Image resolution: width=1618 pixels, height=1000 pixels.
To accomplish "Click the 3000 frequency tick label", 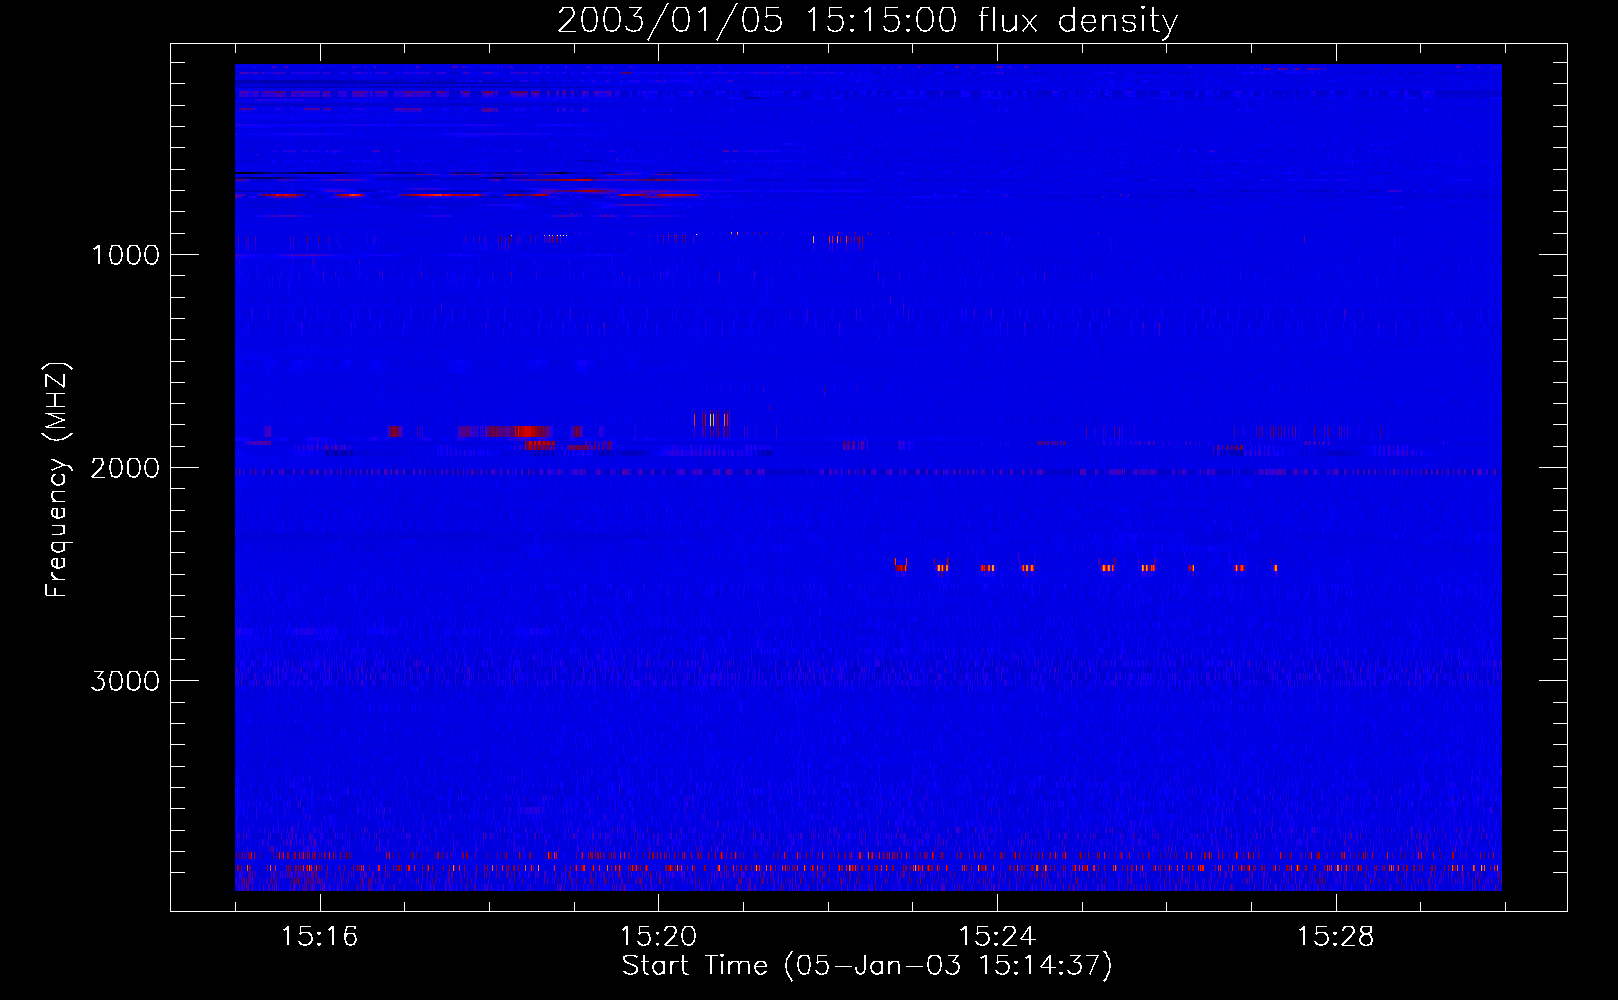I will pyautogui.click(x=125, y=681).
